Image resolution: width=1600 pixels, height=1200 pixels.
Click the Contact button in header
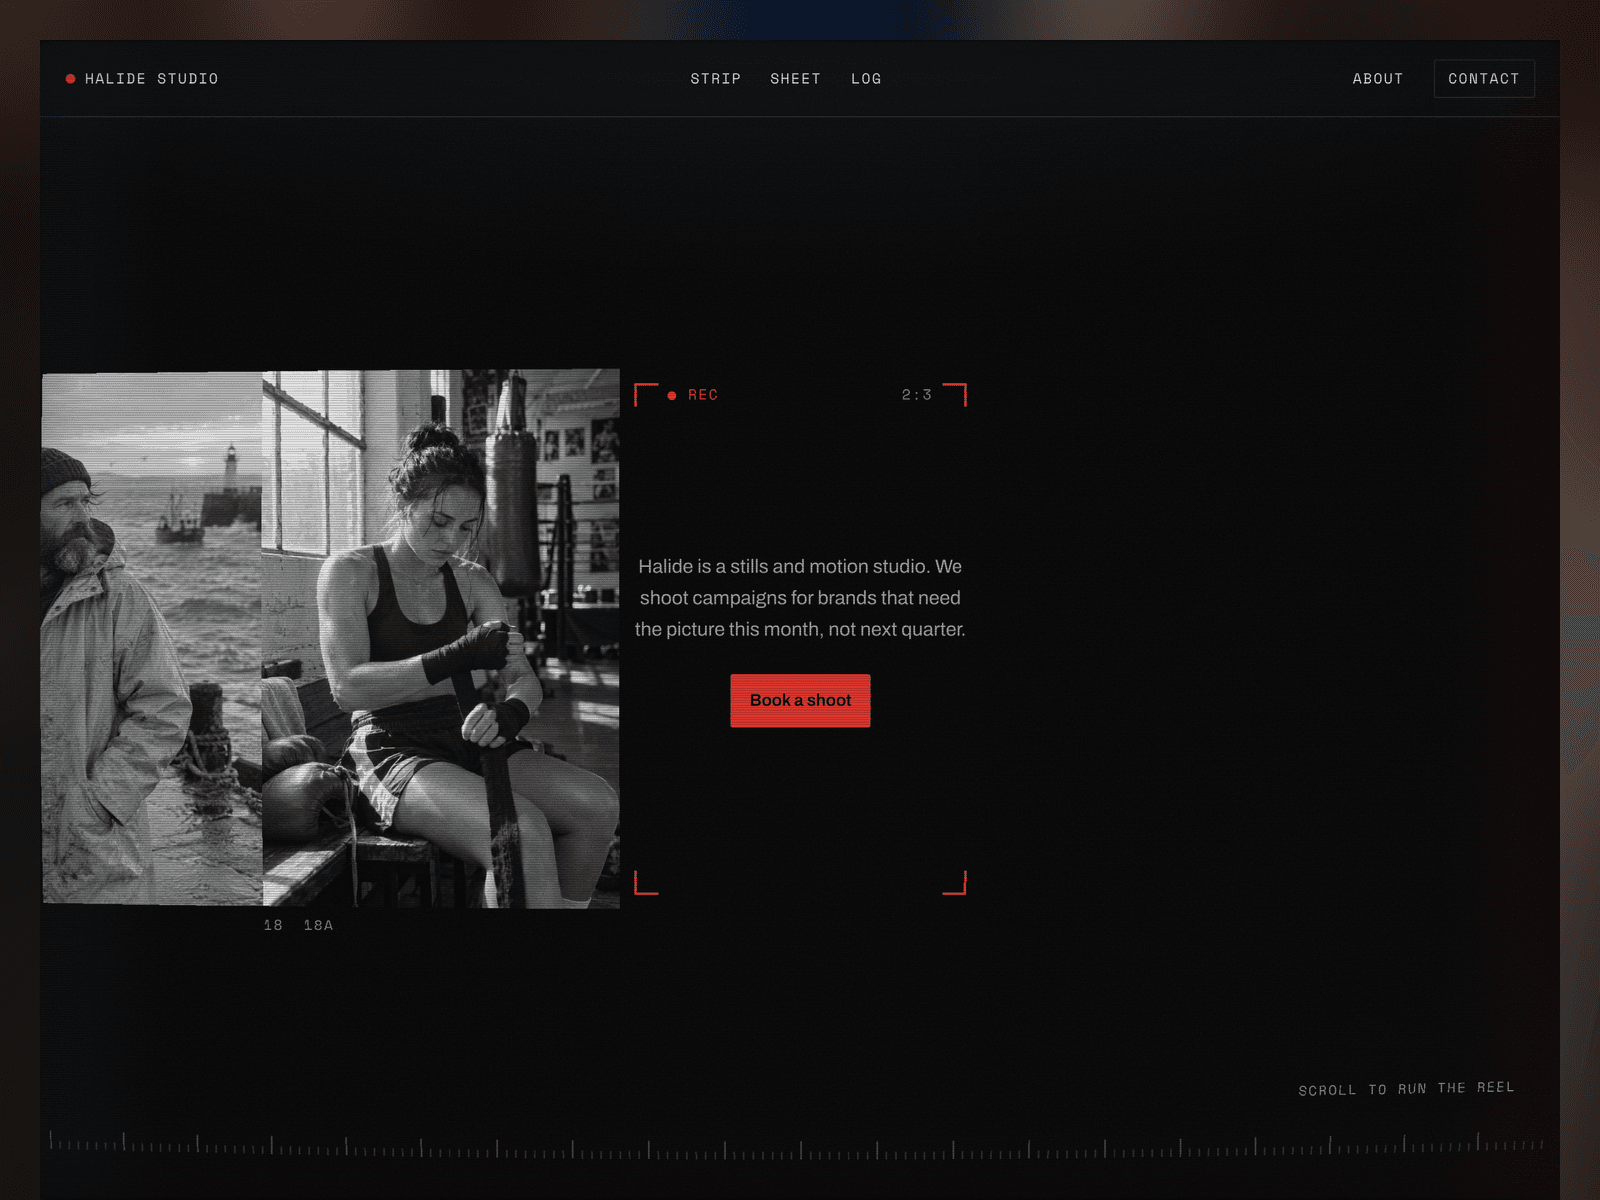pos(1484,79)
